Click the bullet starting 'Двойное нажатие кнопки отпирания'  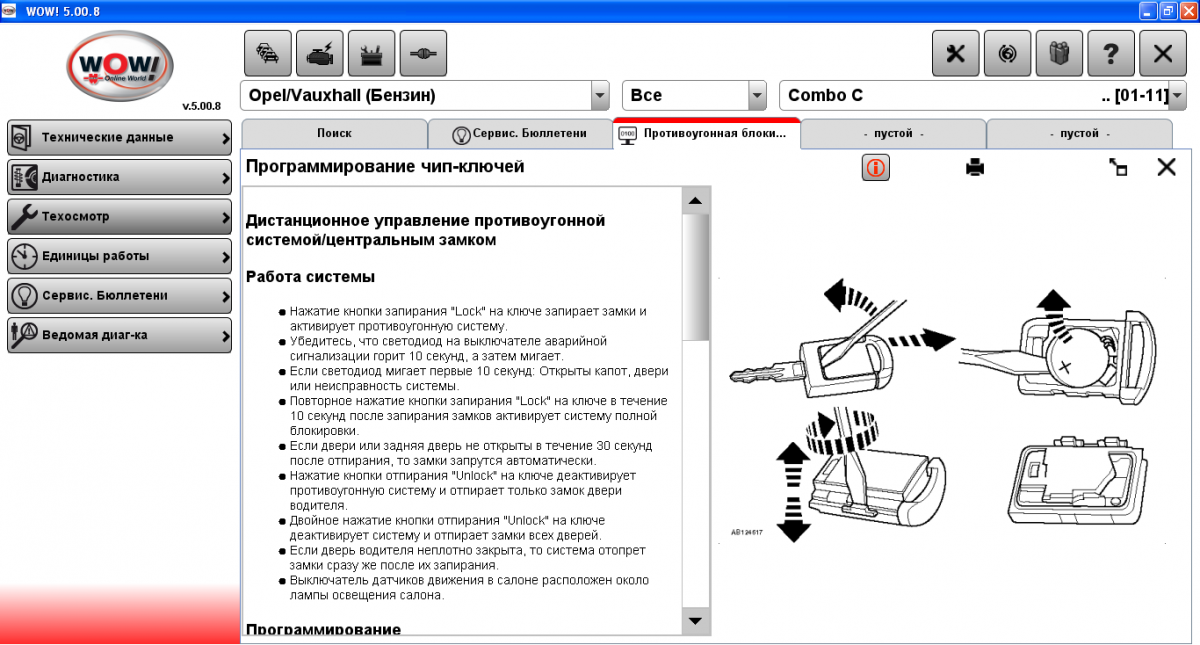[x=448, y=528]
